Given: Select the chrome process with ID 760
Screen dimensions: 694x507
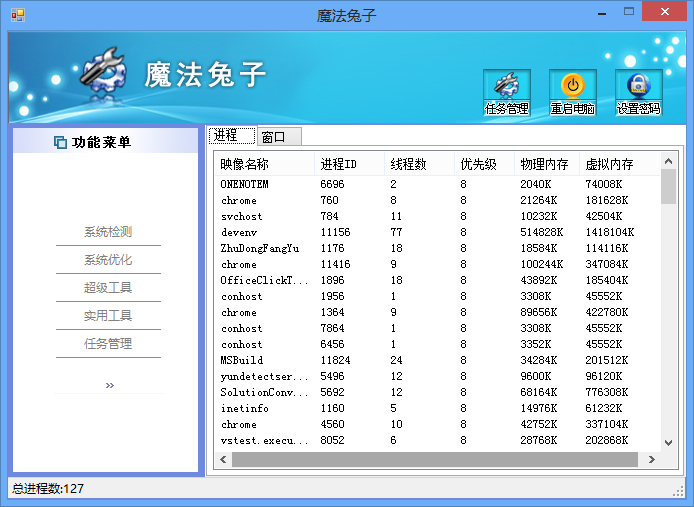Looking at the screenshot, I should point(437,200).
